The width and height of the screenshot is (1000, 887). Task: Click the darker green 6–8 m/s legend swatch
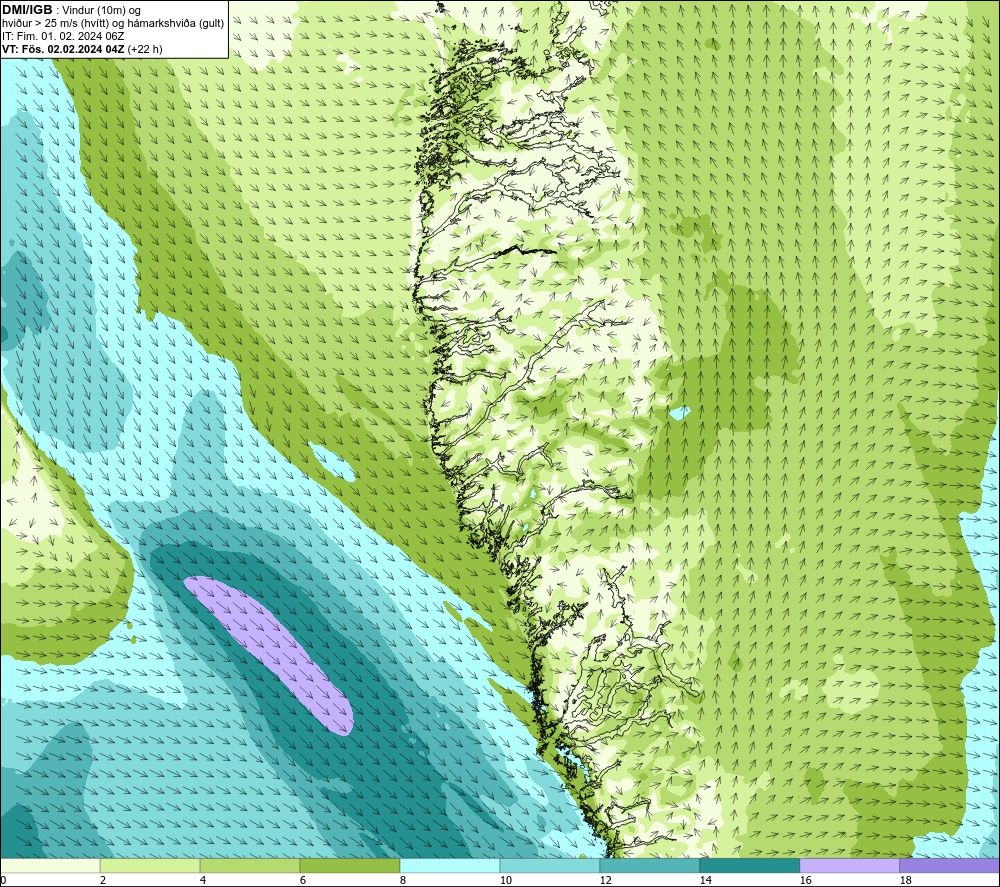(349, 865)
